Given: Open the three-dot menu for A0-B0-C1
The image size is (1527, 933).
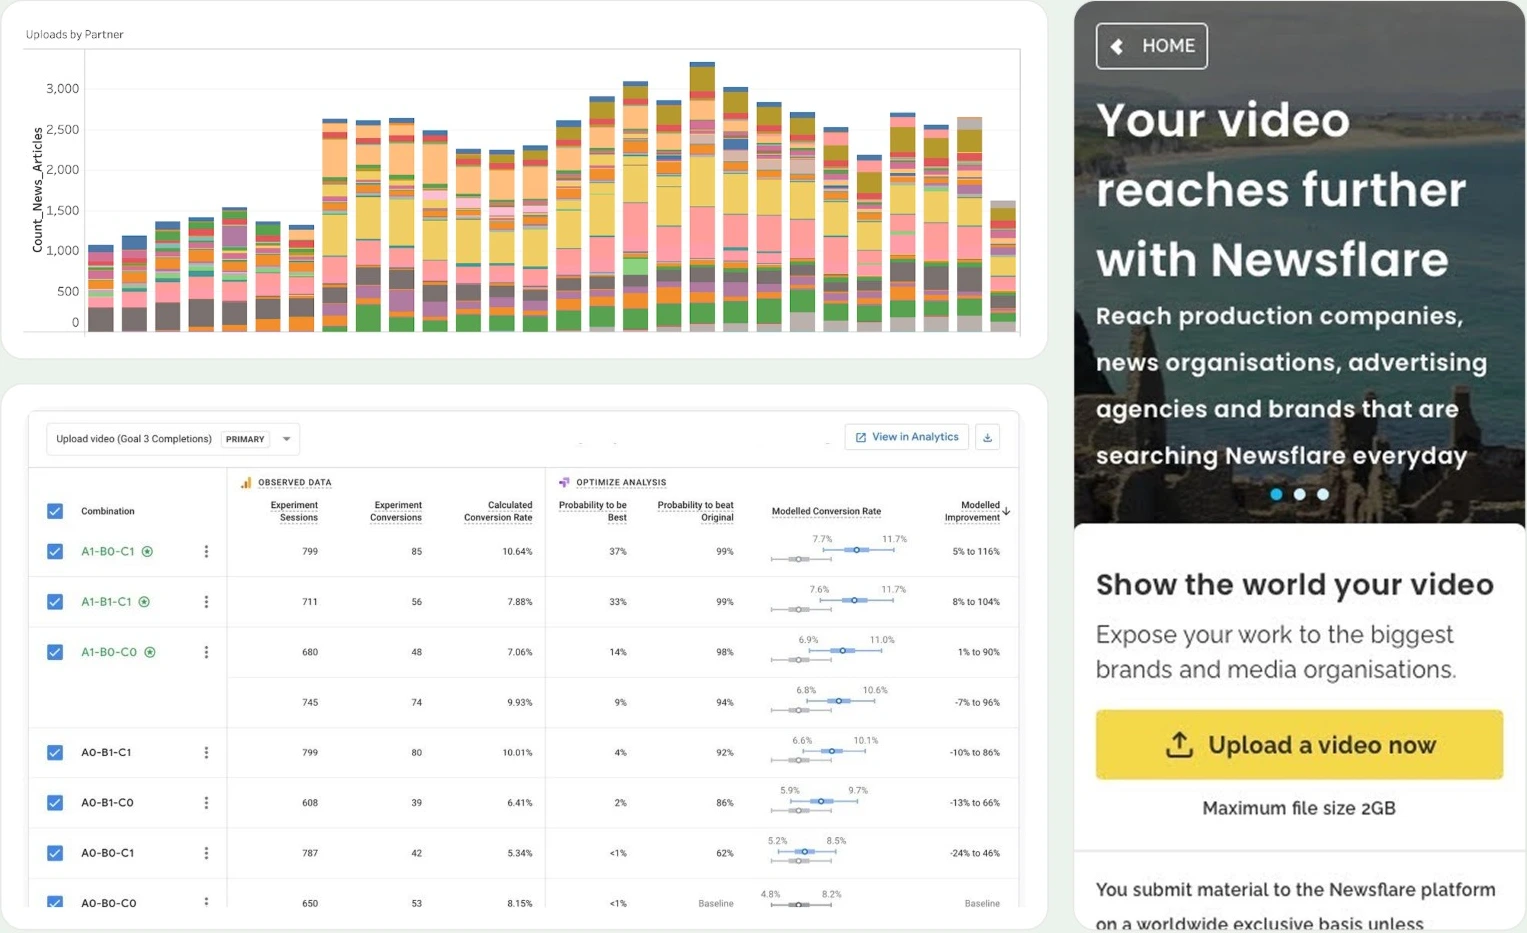Looking at the screenshot, I should click(x=206, y=853).
